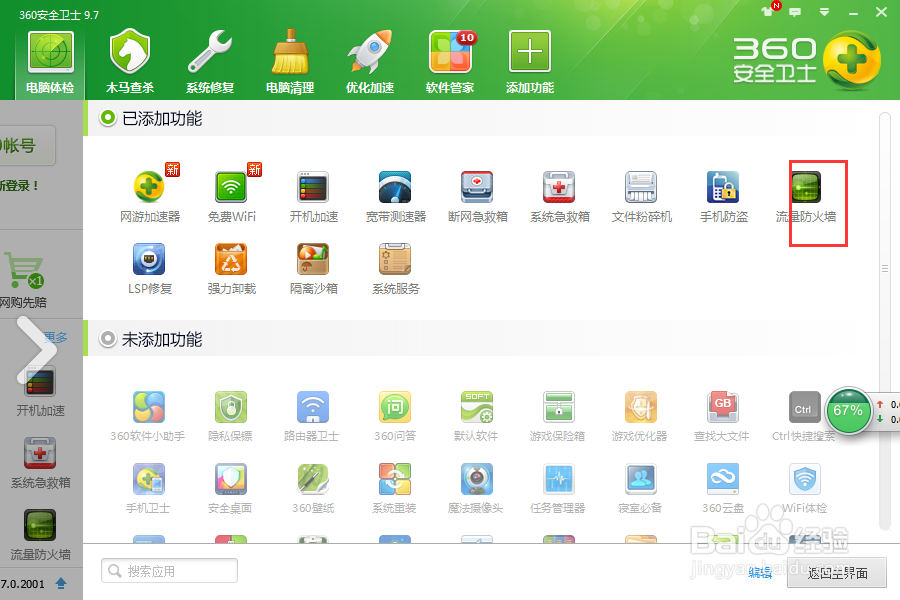900x600 pixels.
Task: Open the feedback speech-bubble icon
Action: click(795, 12)
